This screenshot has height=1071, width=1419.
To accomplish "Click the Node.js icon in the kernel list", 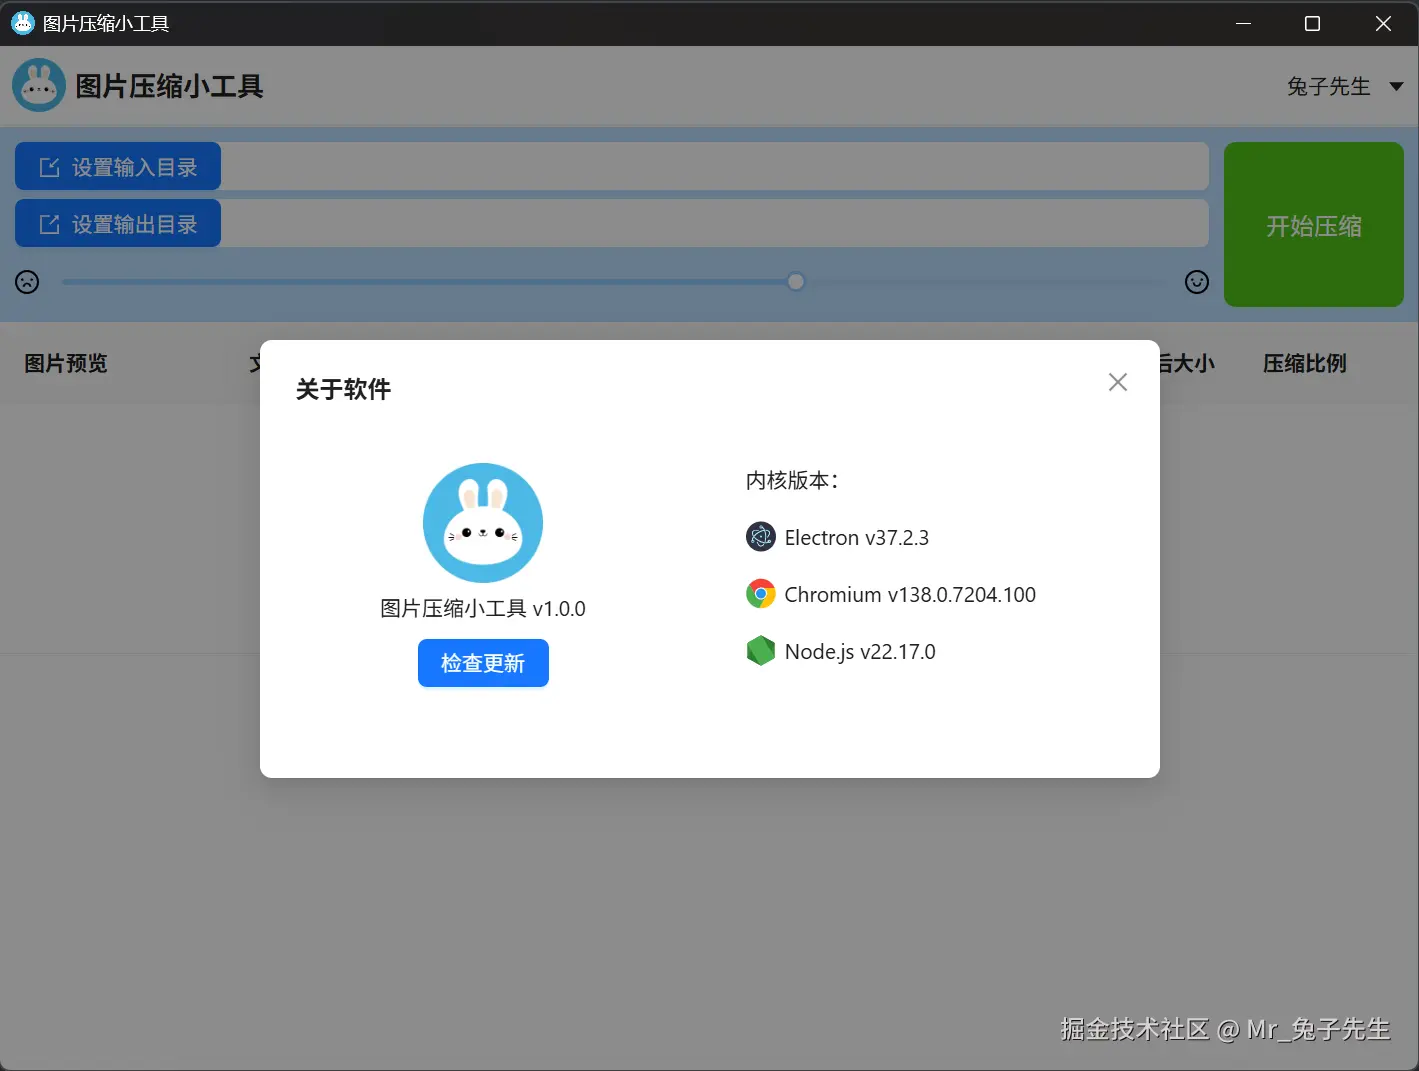I will (760, 650).
